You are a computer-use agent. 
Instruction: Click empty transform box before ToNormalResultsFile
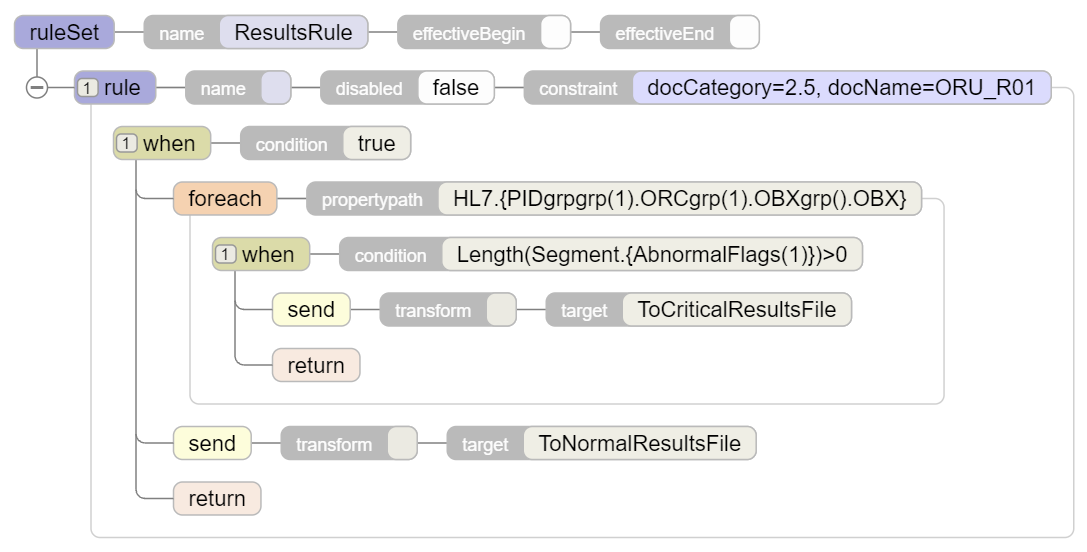coord(402,443)
